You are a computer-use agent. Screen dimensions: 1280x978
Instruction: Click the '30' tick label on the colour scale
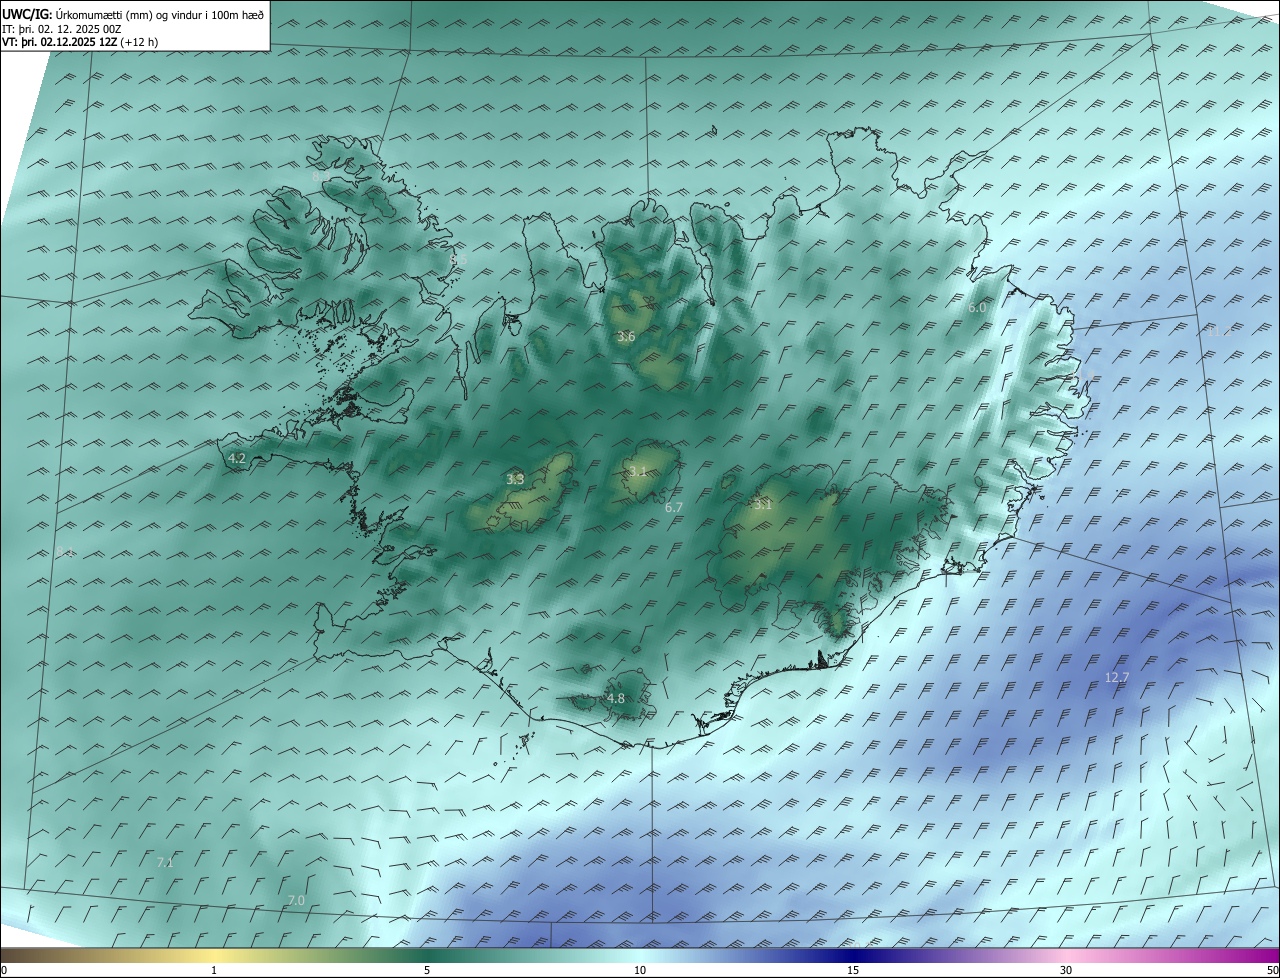coord(1066,971)
